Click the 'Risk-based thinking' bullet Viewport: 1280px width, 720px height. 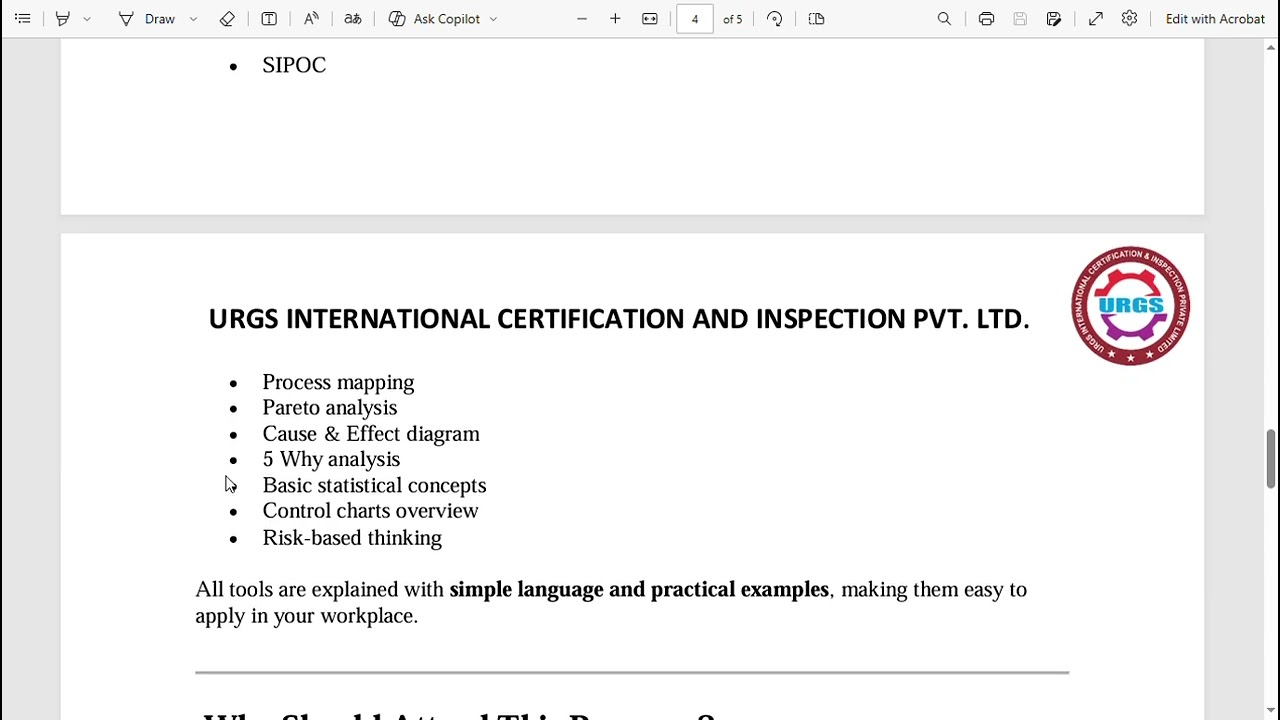point(352,538)
